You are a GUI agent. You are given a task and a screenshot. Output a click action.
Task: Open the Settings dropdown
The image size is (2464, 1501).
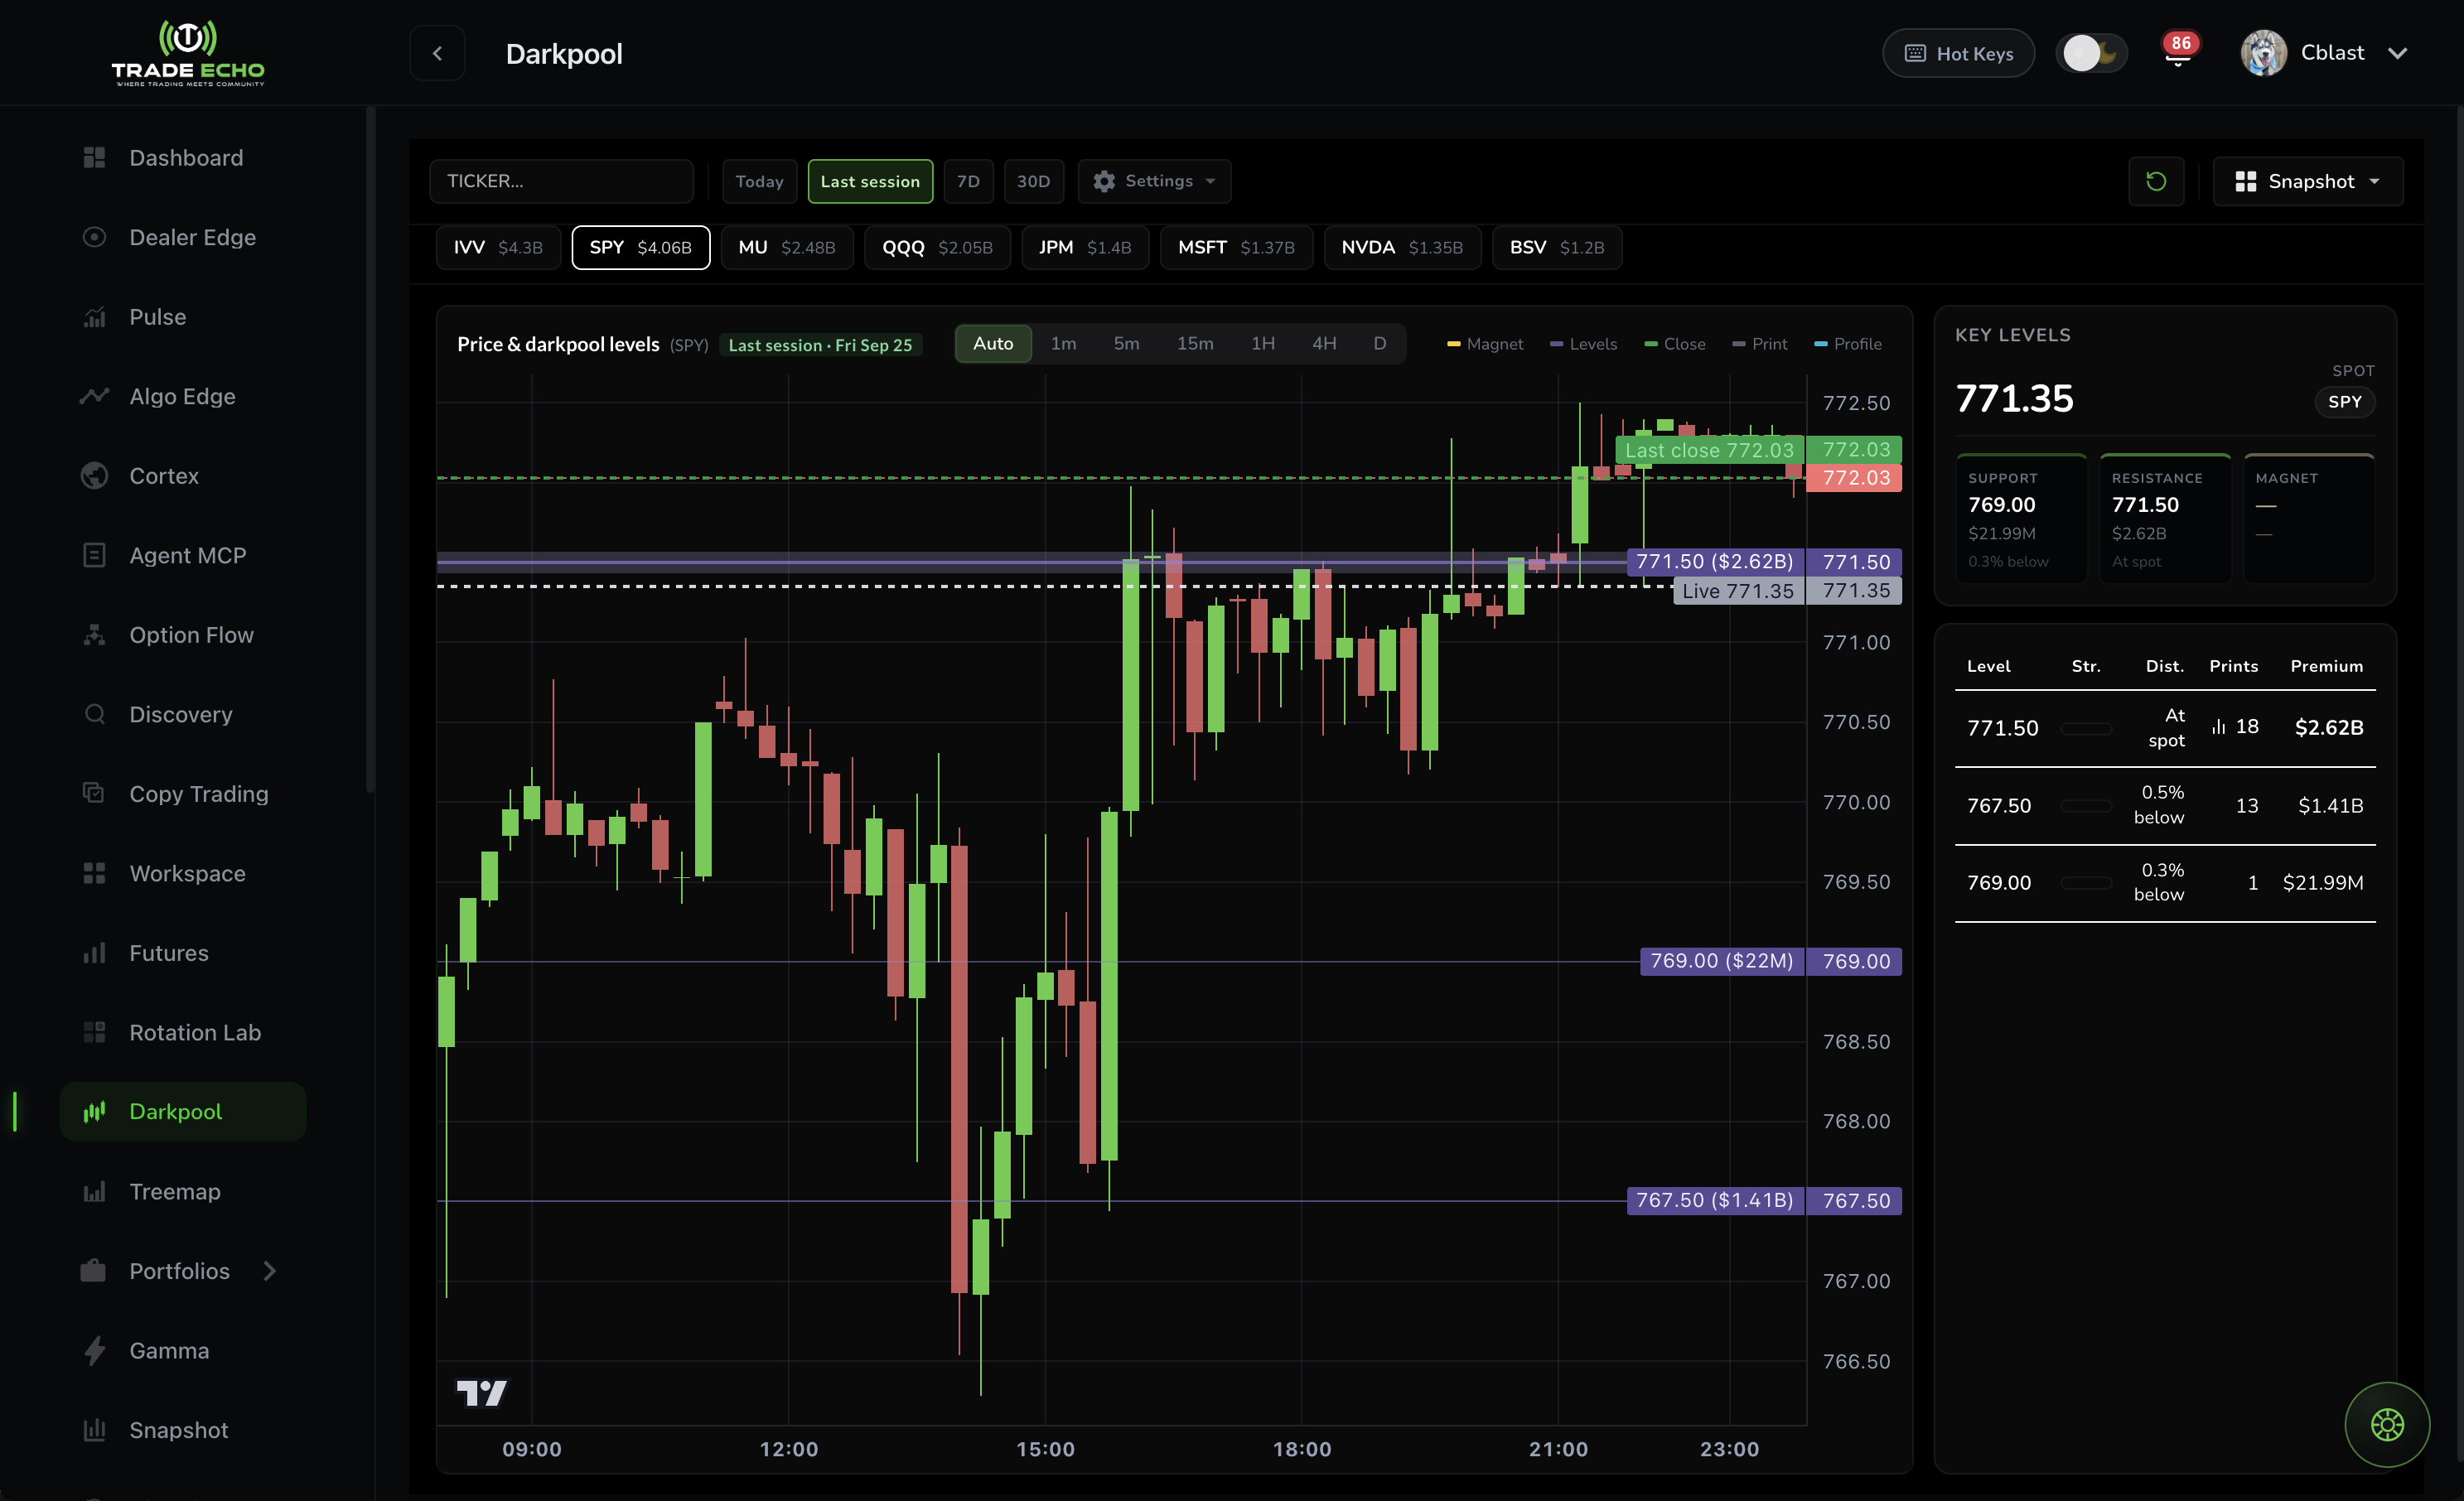point(1154,181)
